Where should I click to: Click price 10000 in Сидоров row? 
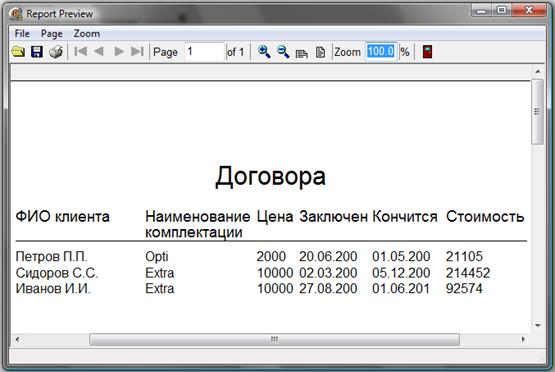pos(275,273)
